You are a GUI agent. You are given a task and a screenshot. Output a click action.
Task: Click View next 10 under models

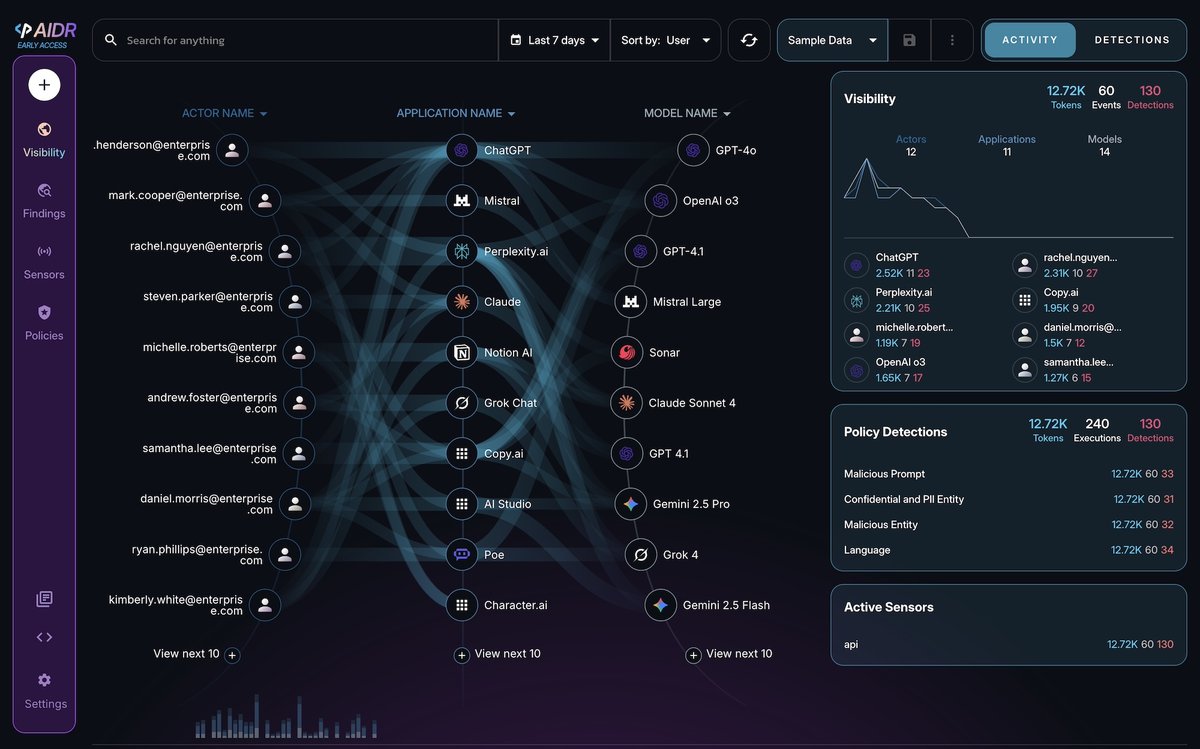coord(728,654)
